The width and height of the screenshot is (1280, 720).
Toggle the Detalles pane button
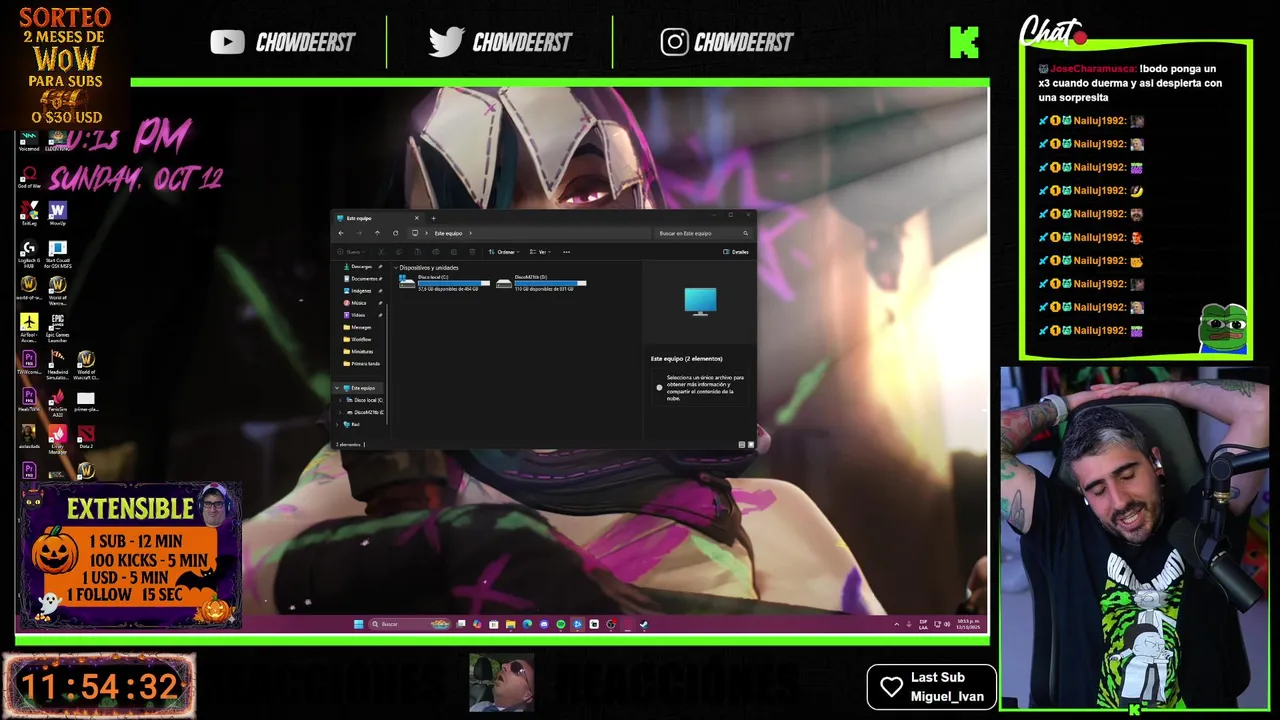(735, 252)
